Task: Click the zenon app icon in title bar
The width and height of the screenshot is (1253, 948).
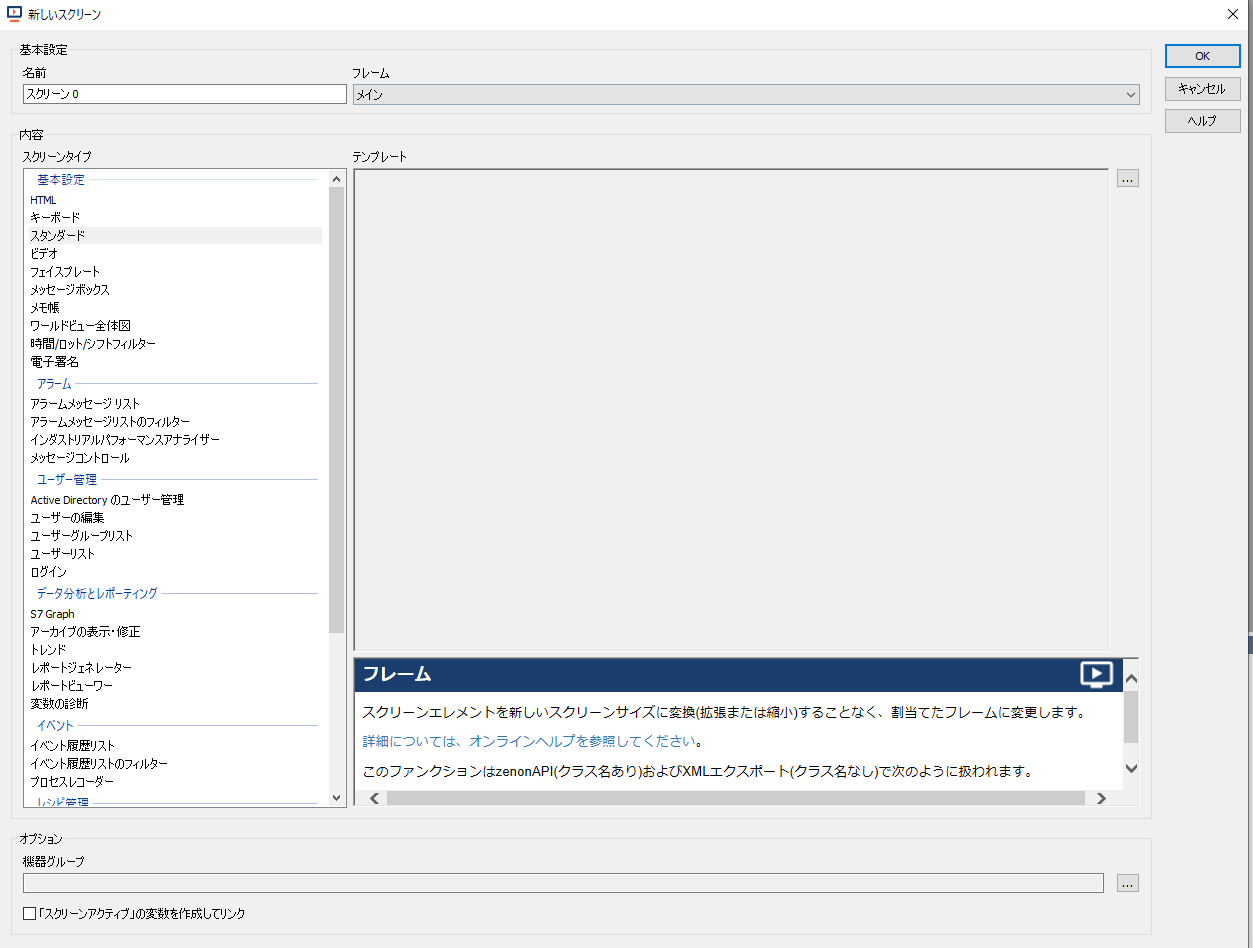Action: pyautogui.click(x=15, y=15)
